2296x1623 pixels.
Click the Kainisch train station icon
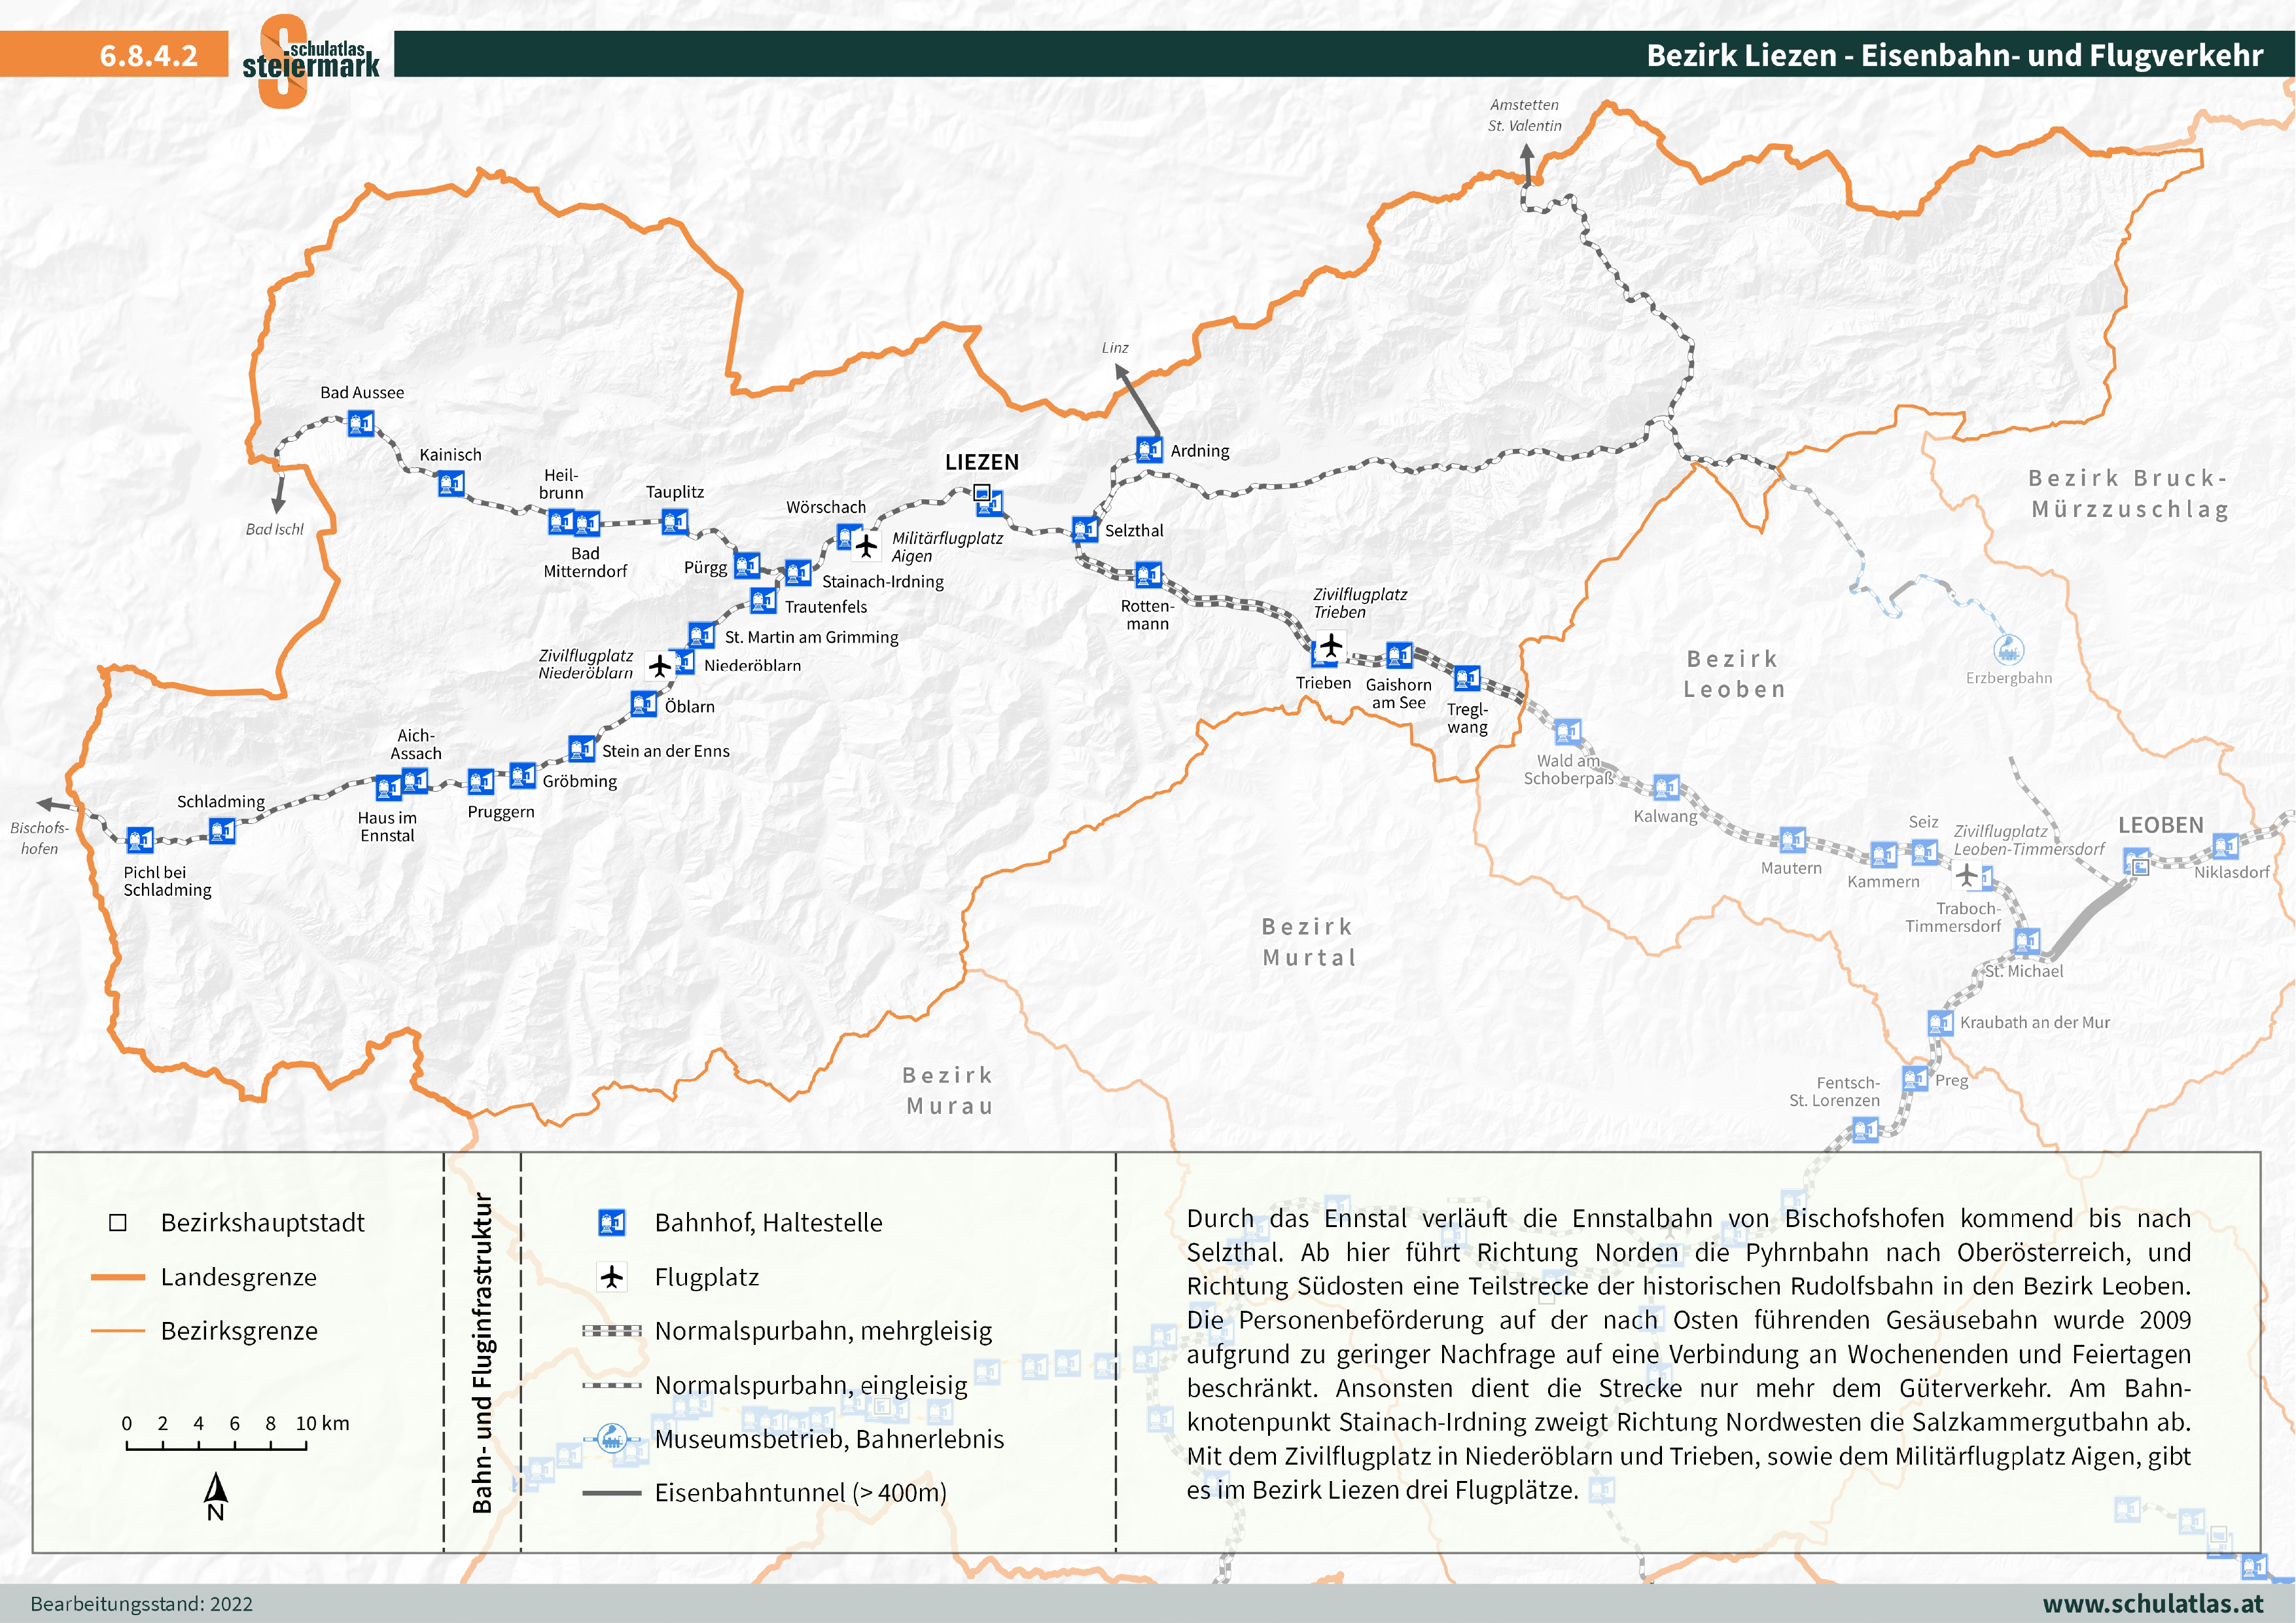[x=451, y=484]
